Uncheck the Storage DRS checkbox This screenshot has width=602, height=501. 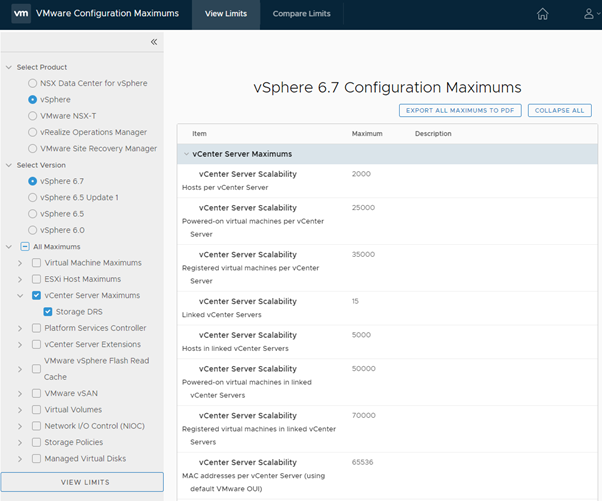click(x=48, y=312)
